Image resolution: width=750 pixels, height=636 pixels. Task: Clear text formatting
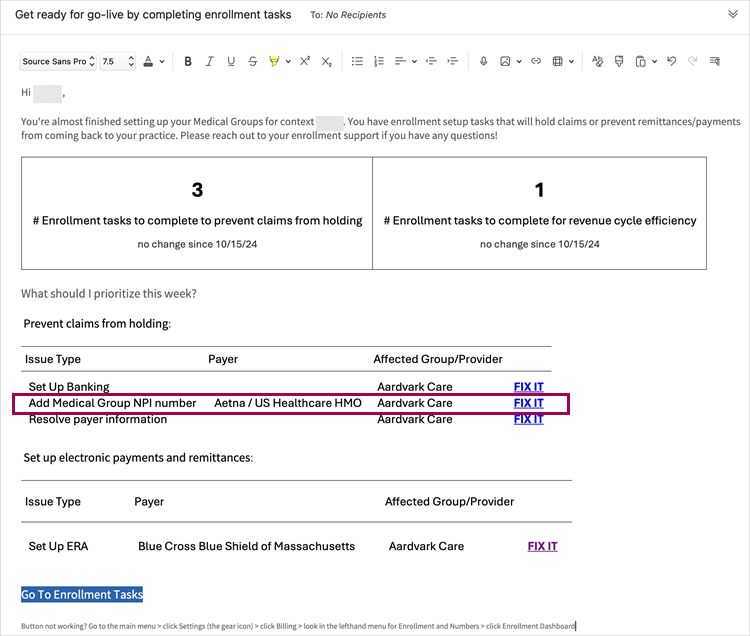tap(597, 61)
